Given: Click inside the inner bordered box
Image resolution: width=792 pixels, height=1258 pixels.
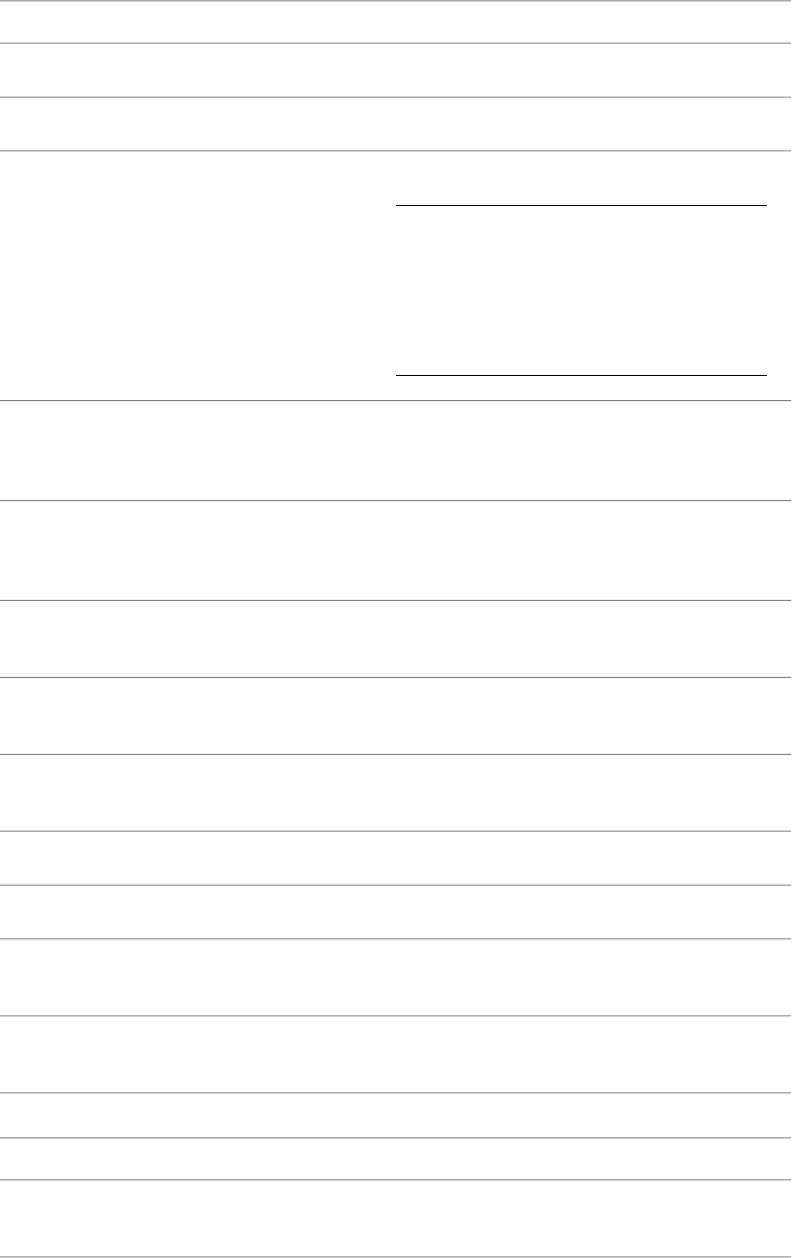Looking at the screenshot, I should [581, 290].
